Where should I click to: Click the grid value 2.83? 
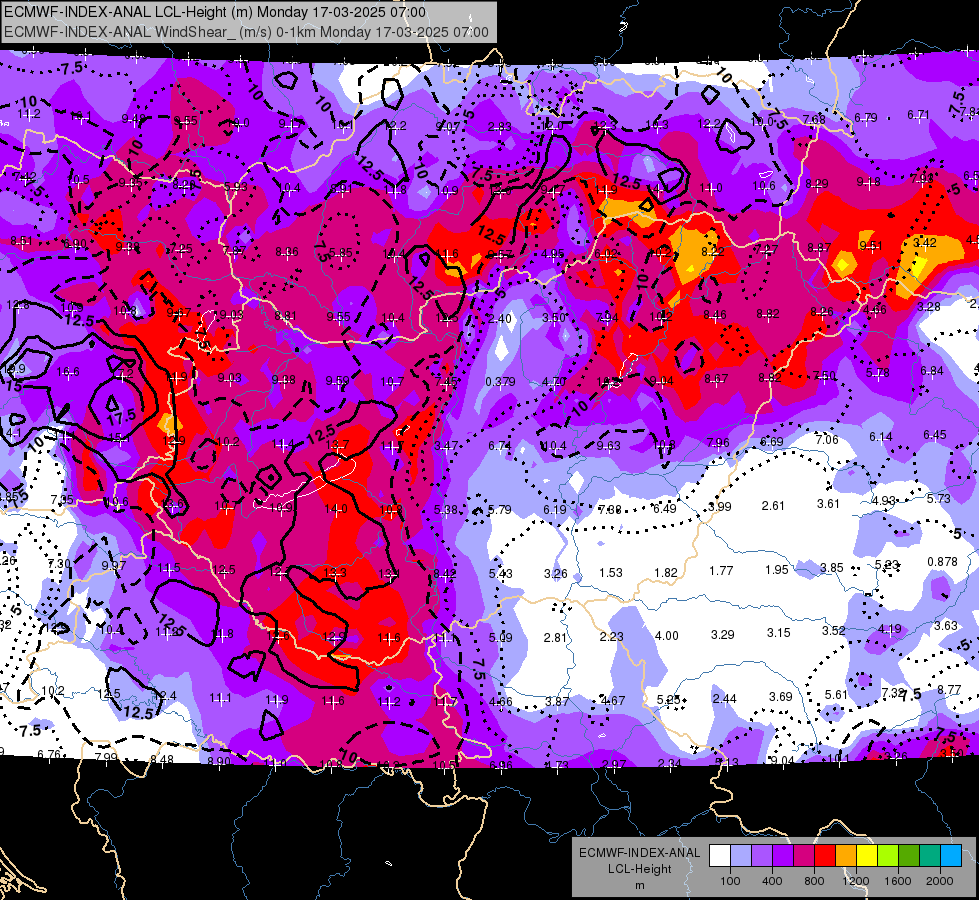499,127
